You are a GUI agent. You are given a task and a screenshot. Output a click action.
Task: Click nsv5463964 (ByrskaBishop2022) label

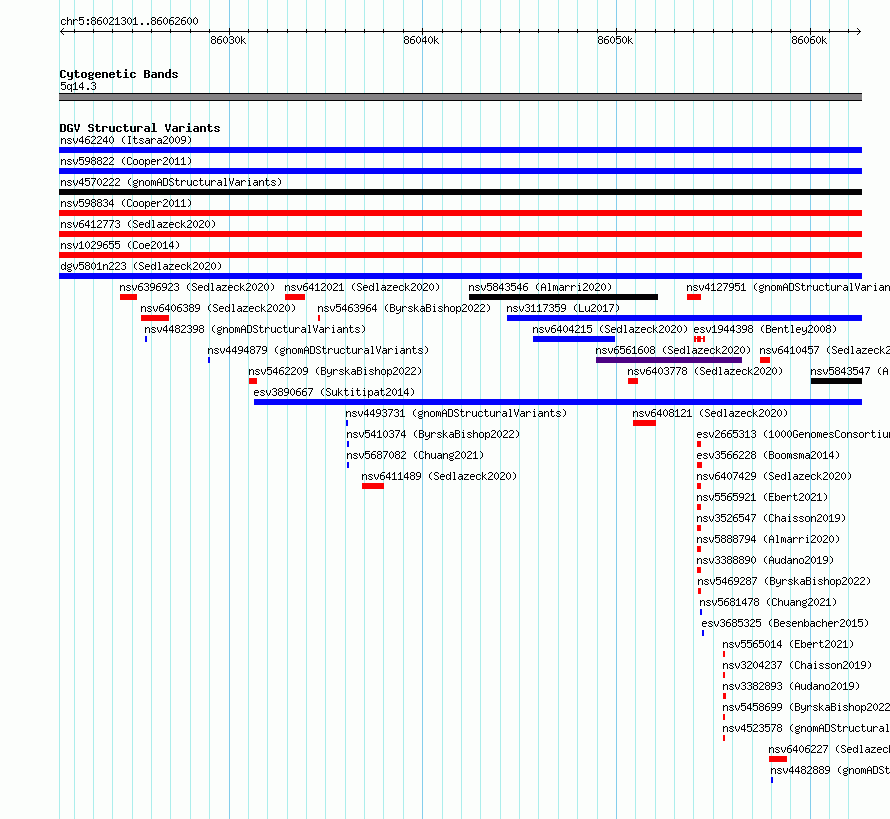tap(404, 308)
